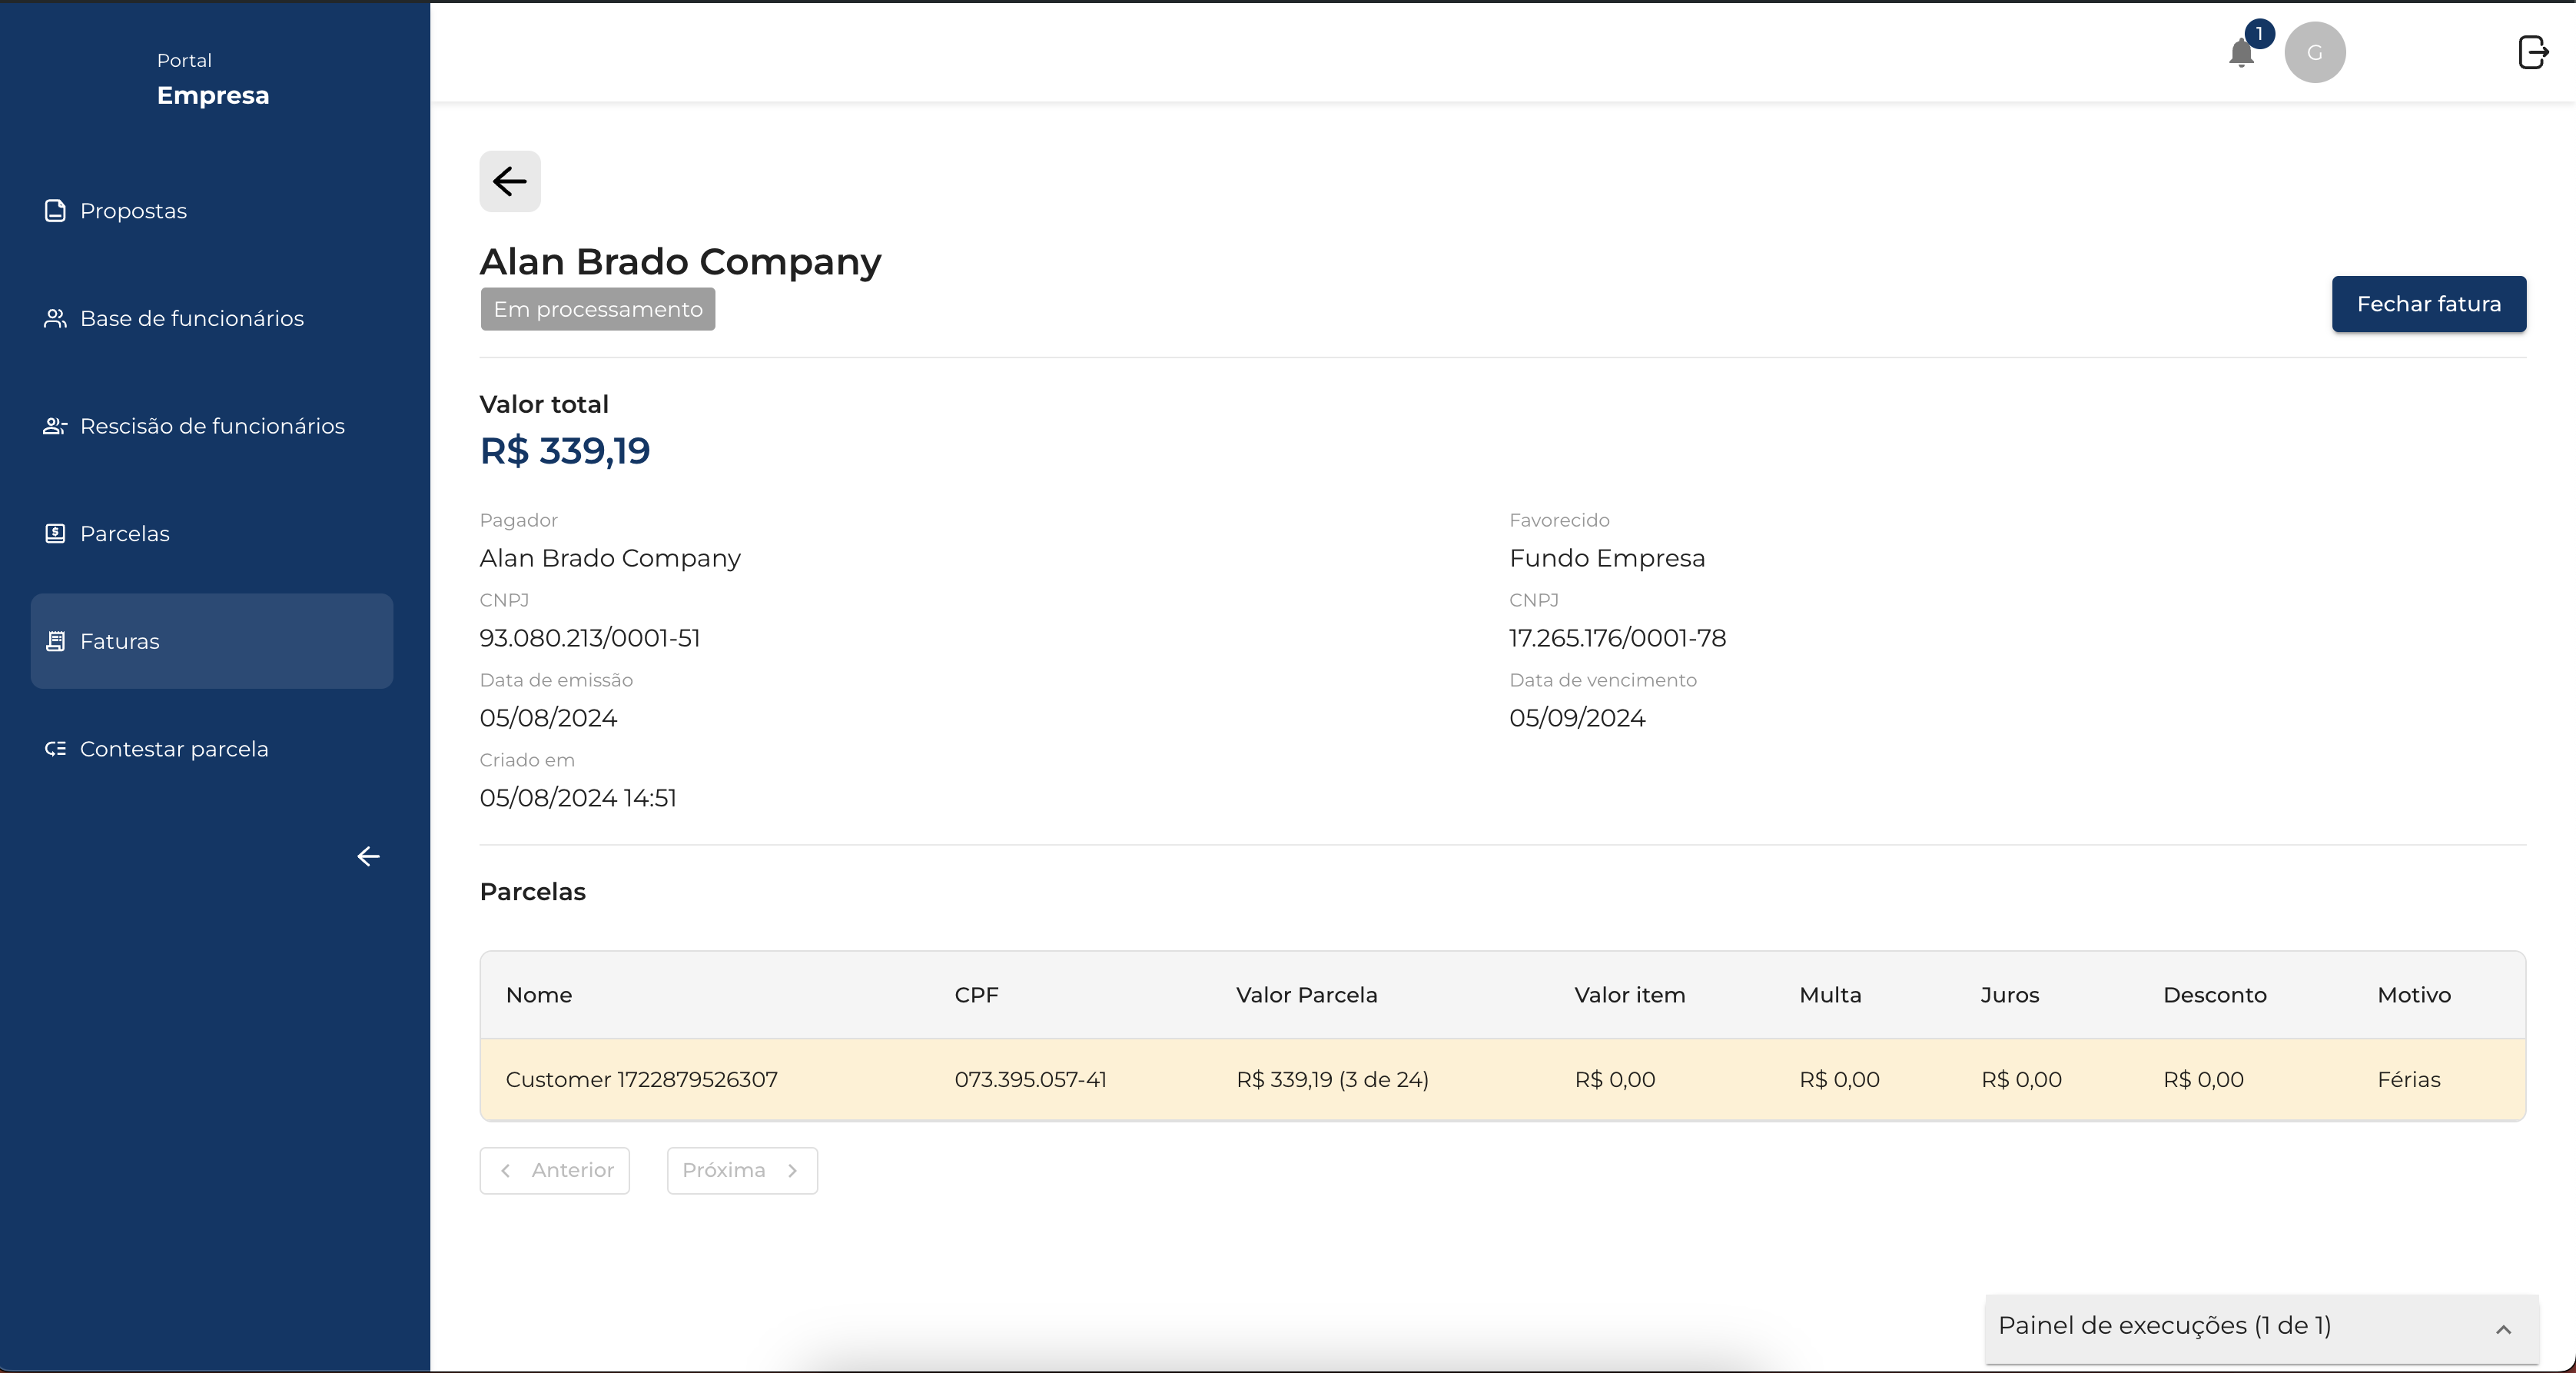Click the Parcelas sidebar icon
2576x1373 pixels.
point(56,533)
